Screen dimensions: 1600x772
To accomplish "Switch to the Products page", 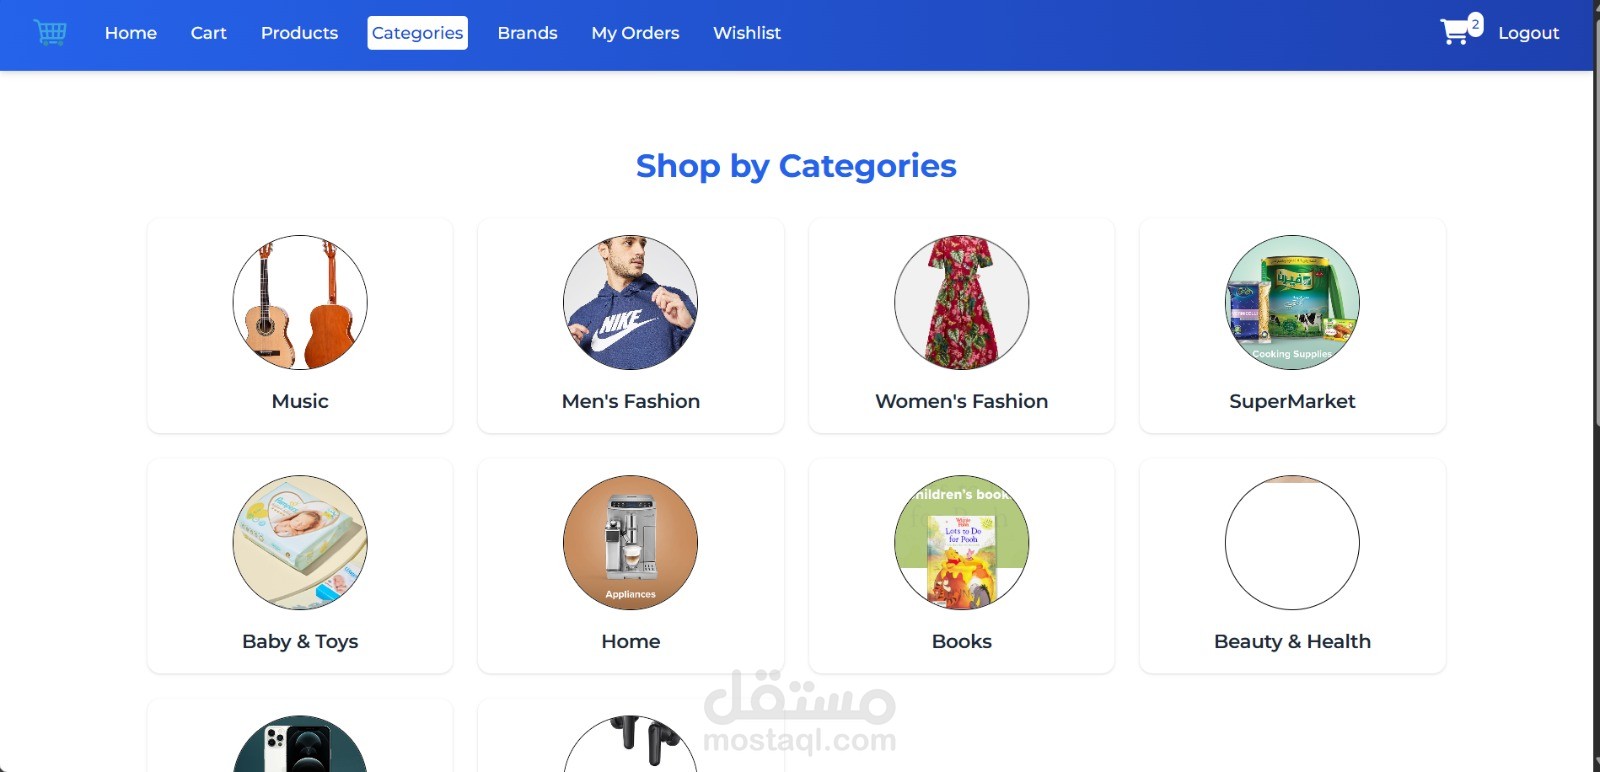I will (x=299, y=33).
